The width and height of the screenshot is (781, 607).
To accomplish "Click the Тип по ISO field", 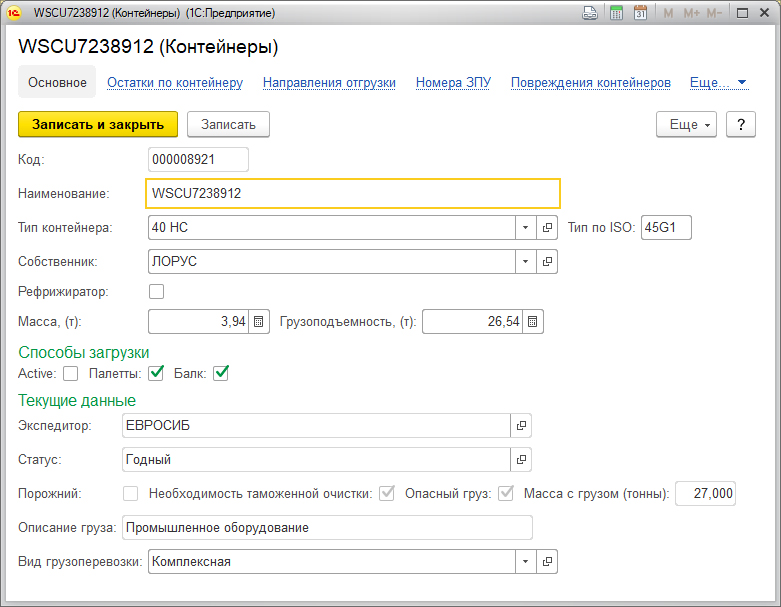I will (x=666, y=228).
